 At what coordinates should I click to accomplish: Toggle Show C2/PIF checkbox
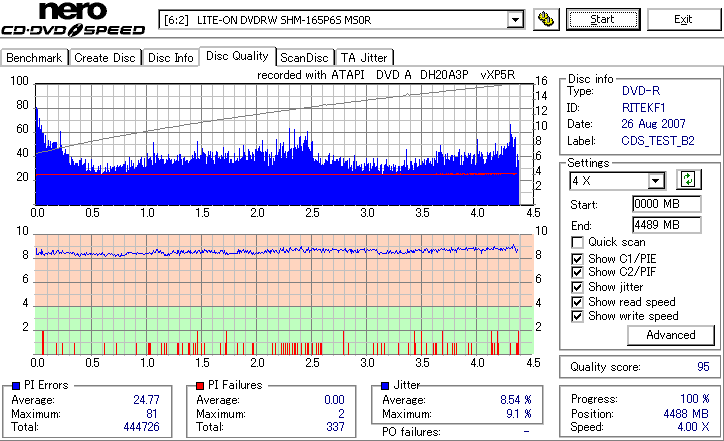click(577, 272)
